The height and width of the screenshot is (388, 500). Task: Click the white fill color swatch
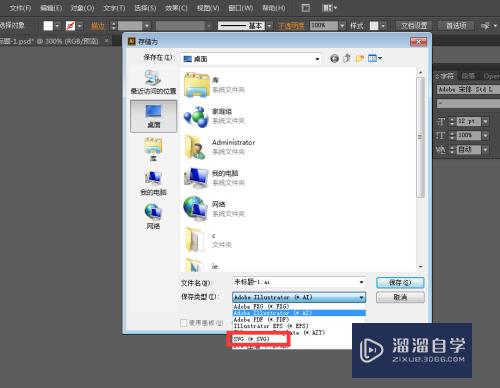tap(48, 26)
